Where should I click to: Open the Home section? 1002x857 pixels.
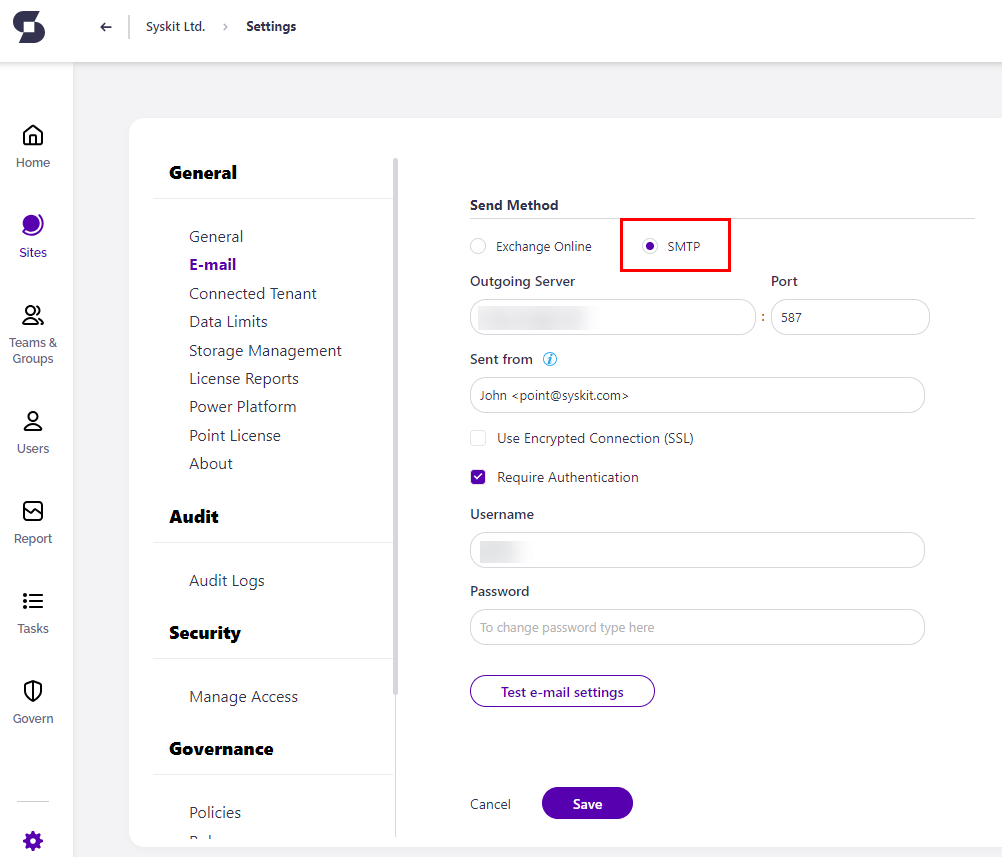33,144
